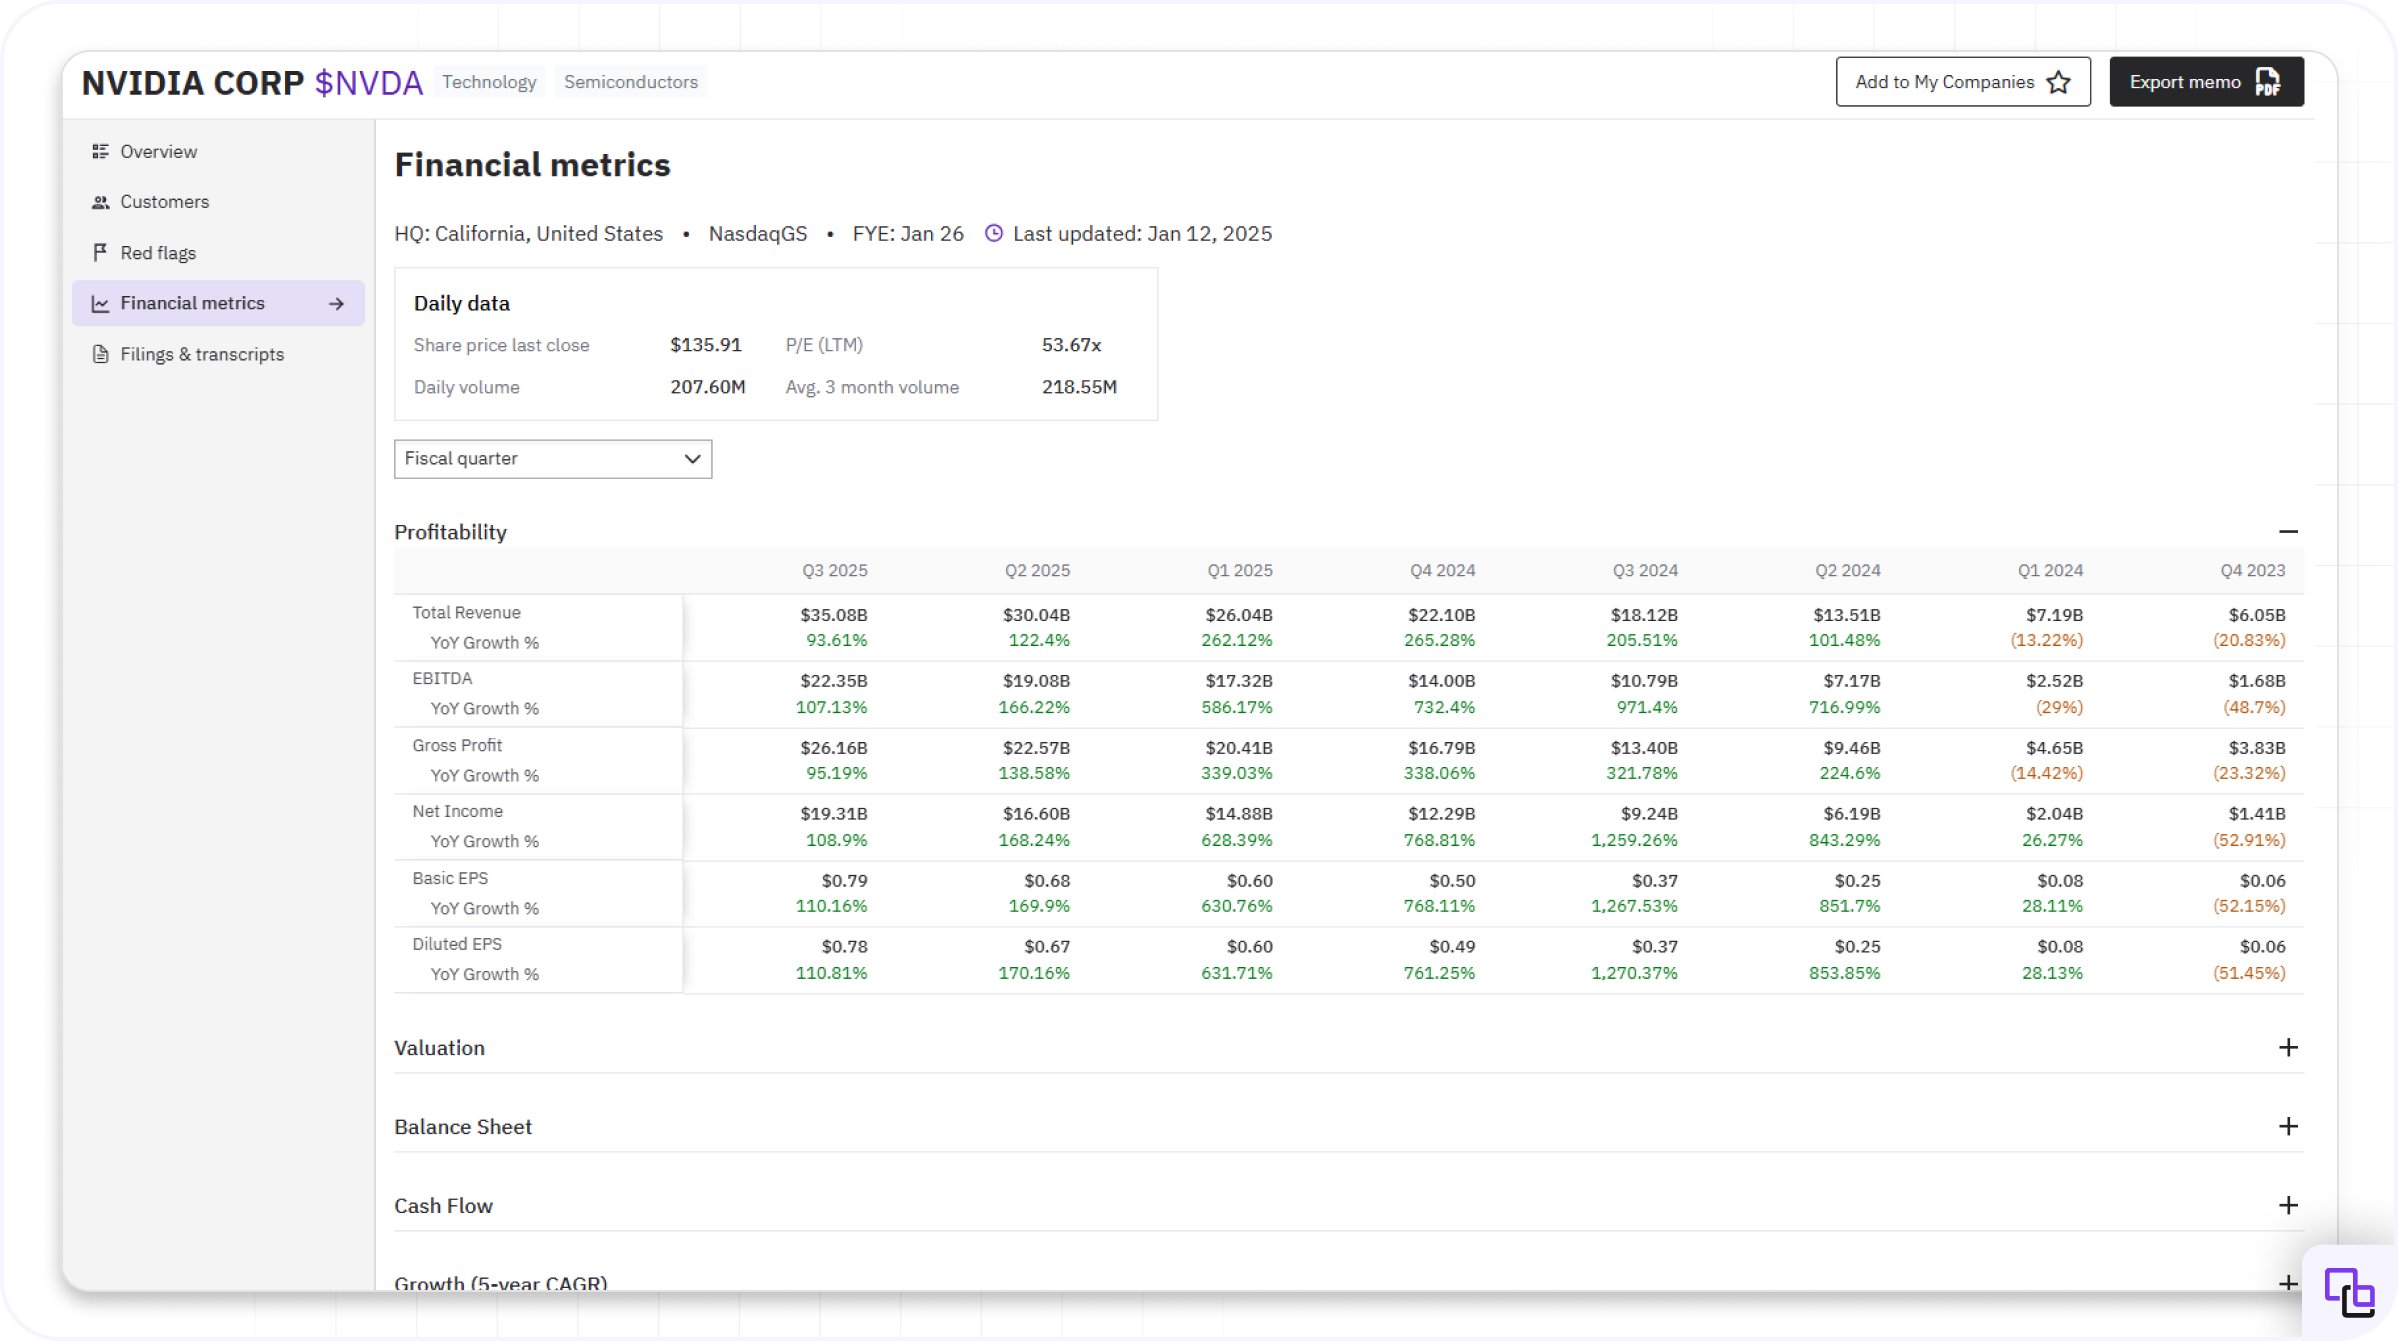
Task: Click the Semiconductors industry tag
Action: pyautogui.click(x=631, y=82)
